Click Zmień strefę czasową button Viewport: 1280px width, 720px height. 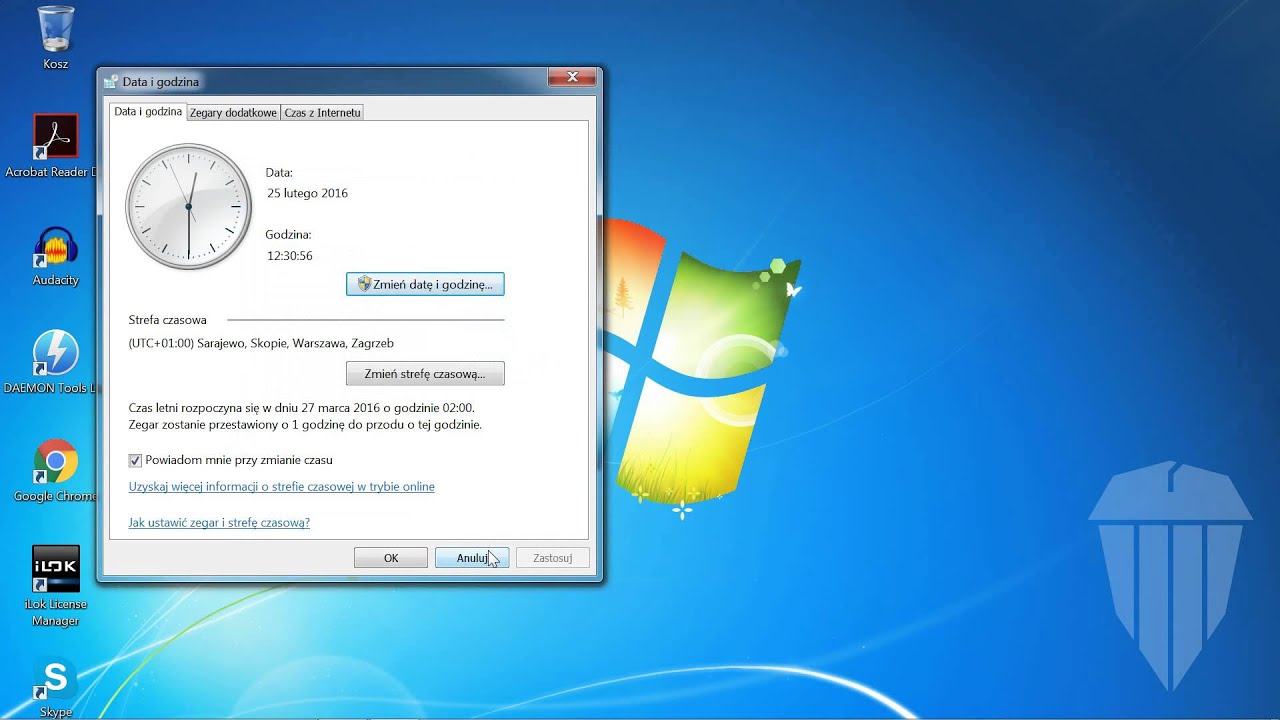425,373
